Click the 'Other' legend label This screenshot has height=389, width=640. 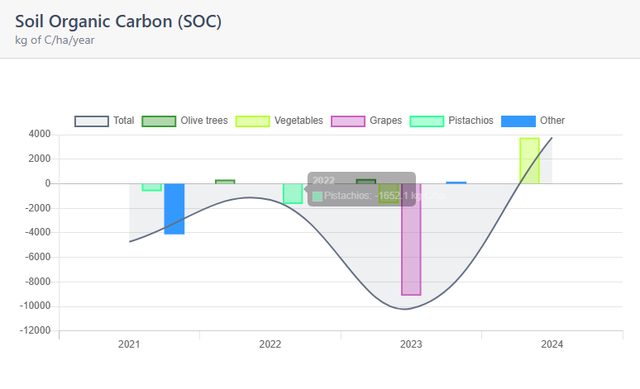pyautogui.click(x=552, y=120)
